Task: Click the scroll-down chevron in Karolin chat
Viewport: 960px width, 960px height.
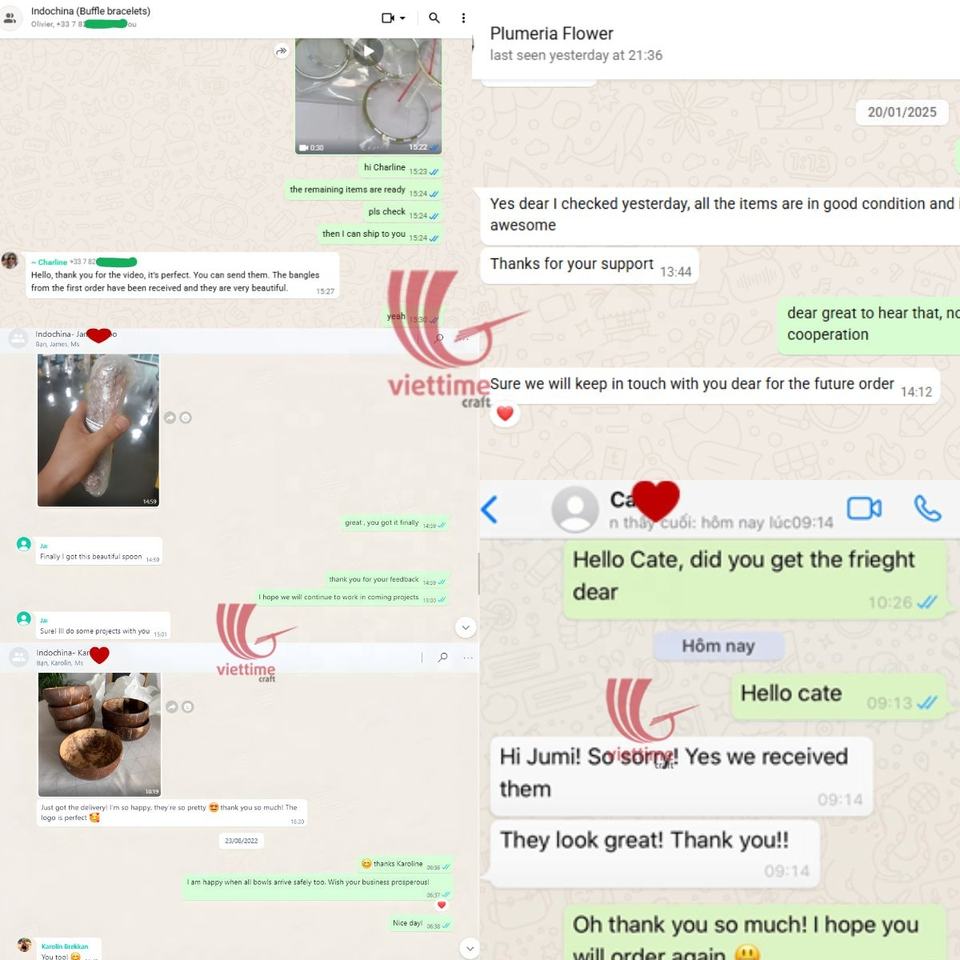Action: click(470, 948)
